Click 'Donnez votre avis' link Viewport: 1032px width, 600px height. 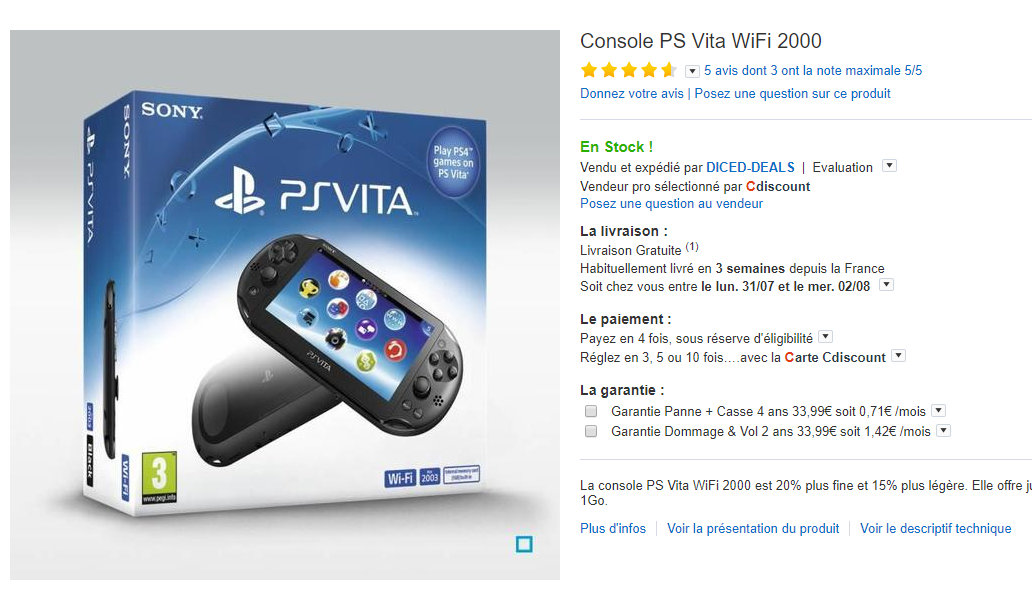point(632,93)
